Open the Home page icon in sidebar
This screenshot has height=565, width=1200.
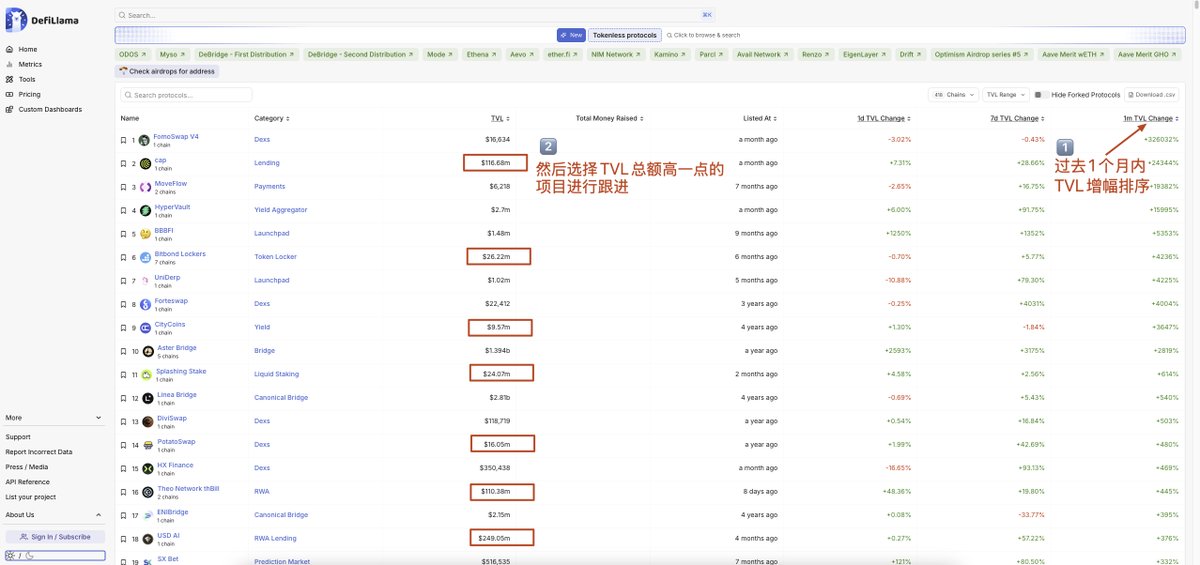[x=10, y=49]
